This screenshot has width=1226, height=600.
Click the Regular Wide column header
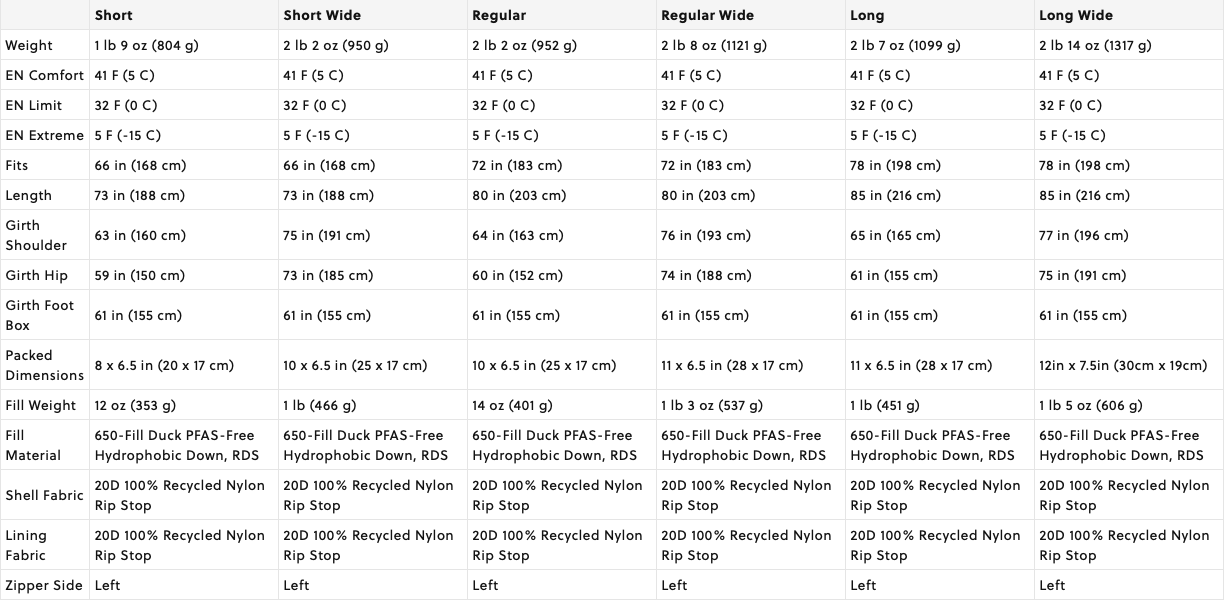(707, 15)
